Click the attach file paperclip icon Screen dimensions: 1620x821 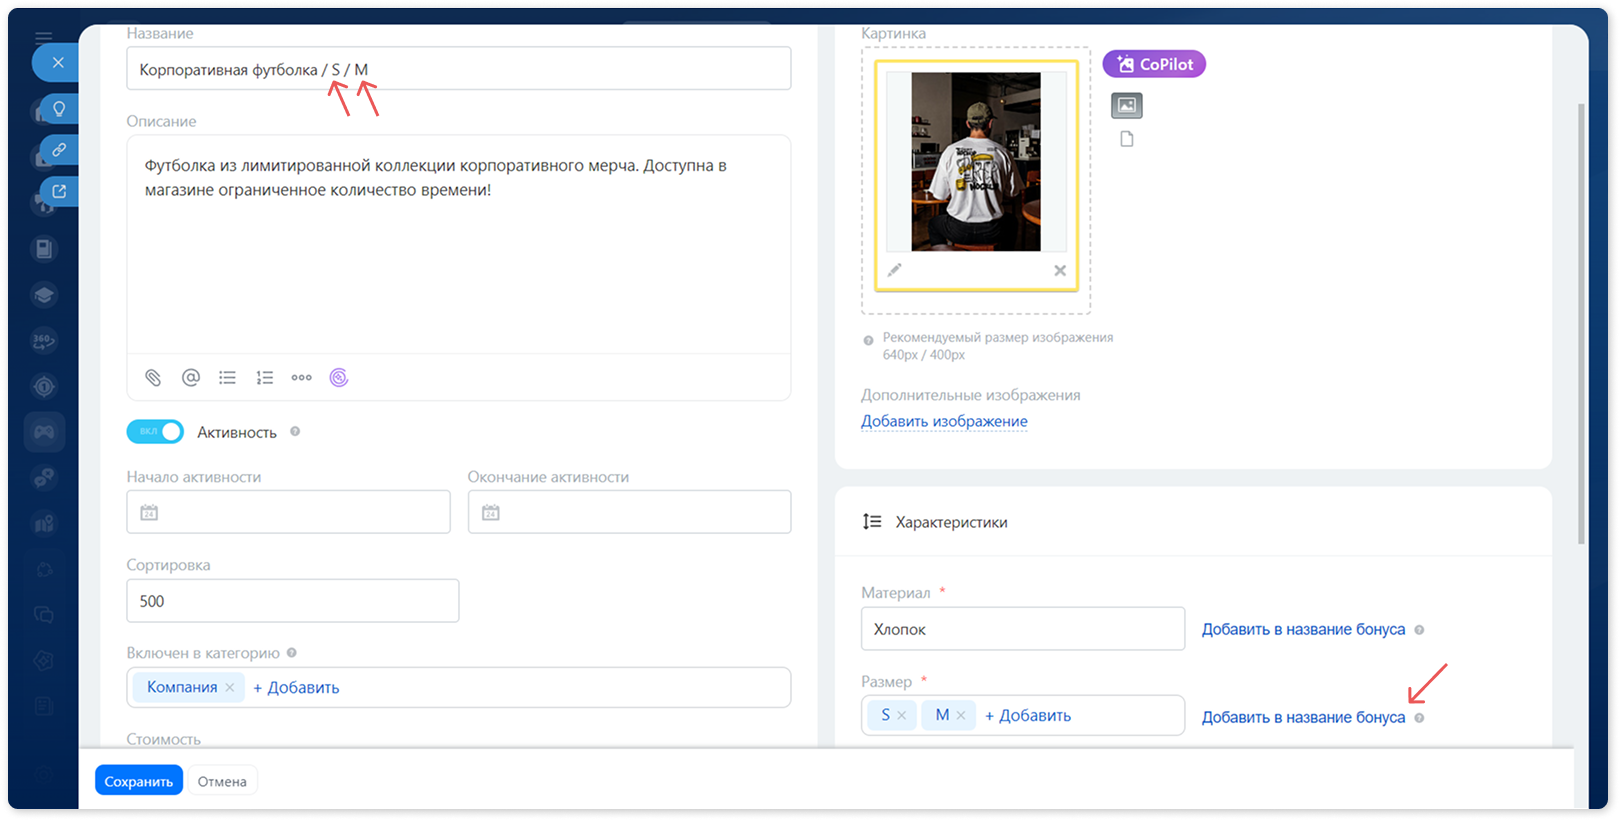[153, 378]
